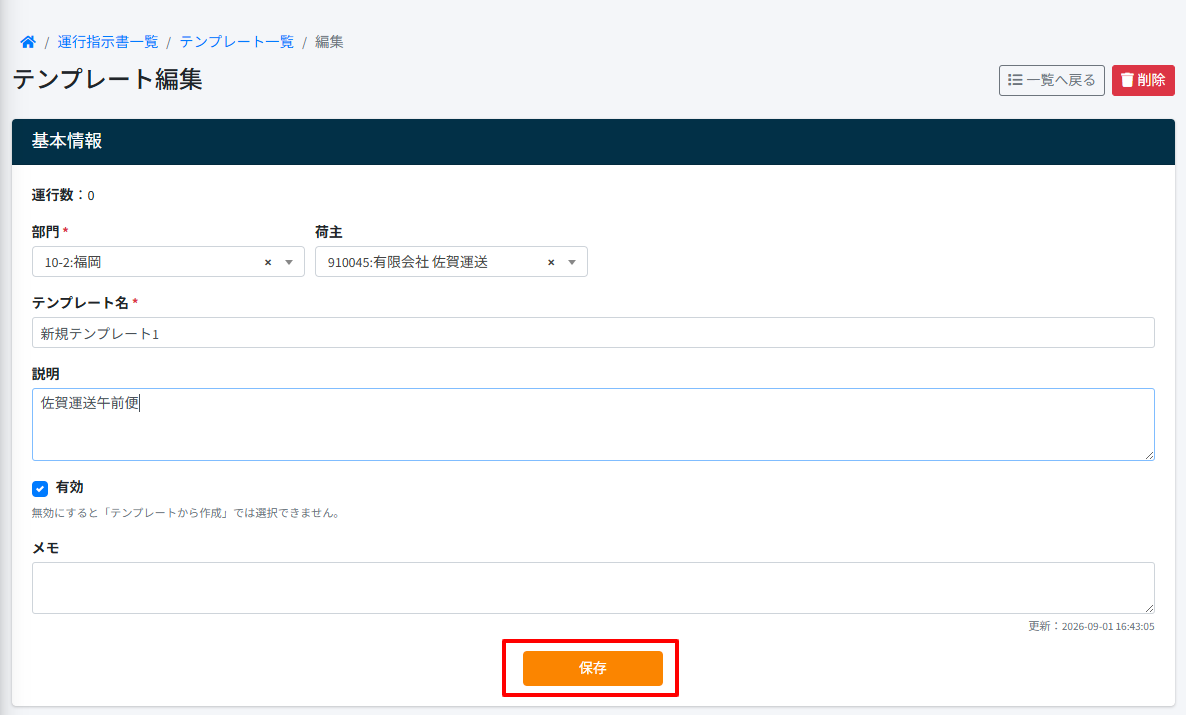The image size is (1186, 715).
Task: Click the 編集 breadcrumb text
Action: click(329, 42)
